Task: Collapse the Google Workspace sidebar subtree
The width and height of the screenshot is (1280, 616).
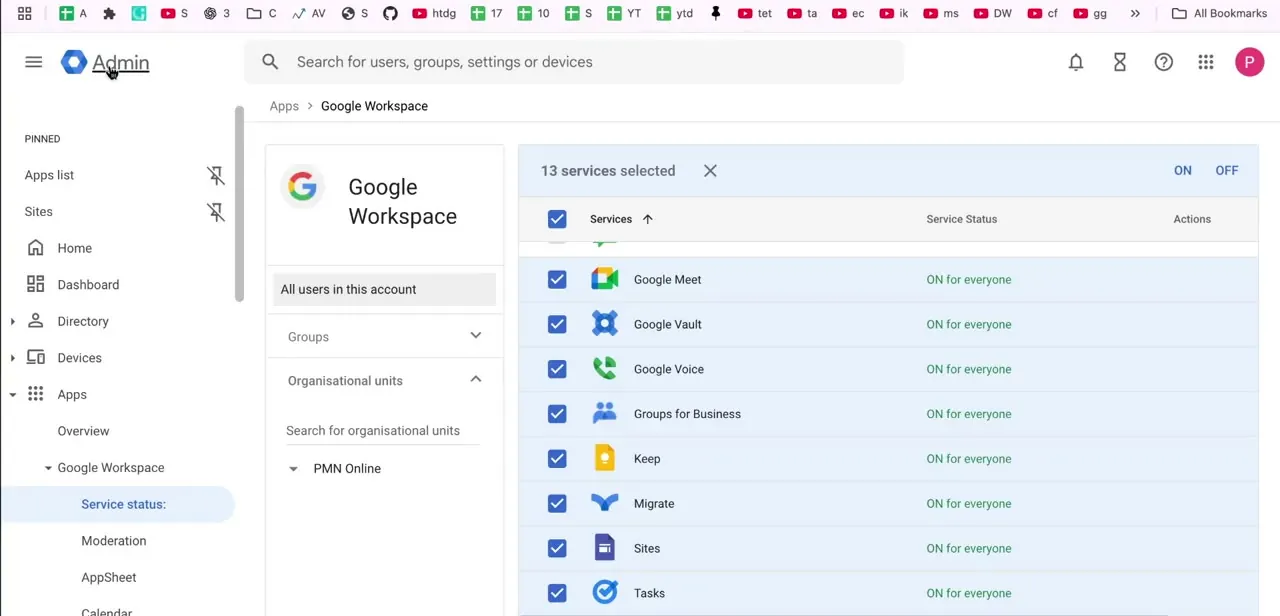Action: pyautogui.click(x=48, y=468)
